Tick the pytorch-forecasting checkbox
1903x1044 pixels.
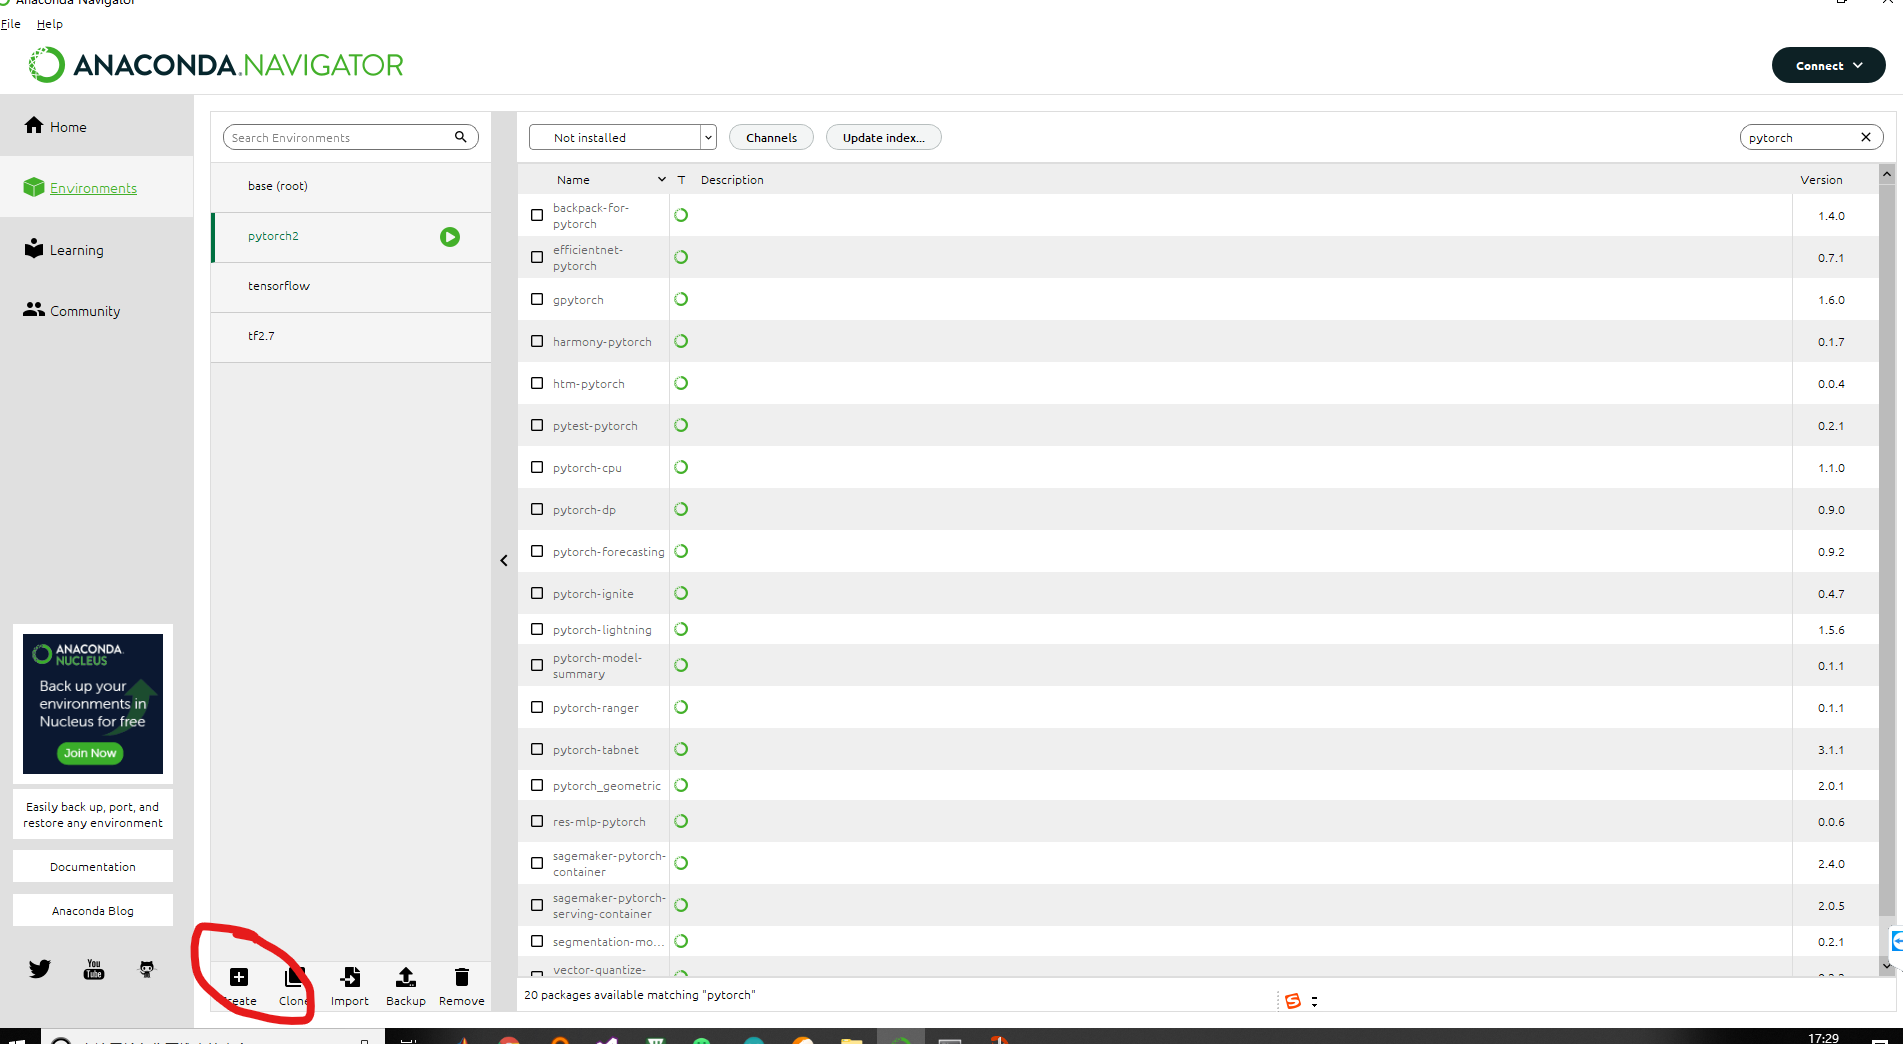click(x=537, y=551)
